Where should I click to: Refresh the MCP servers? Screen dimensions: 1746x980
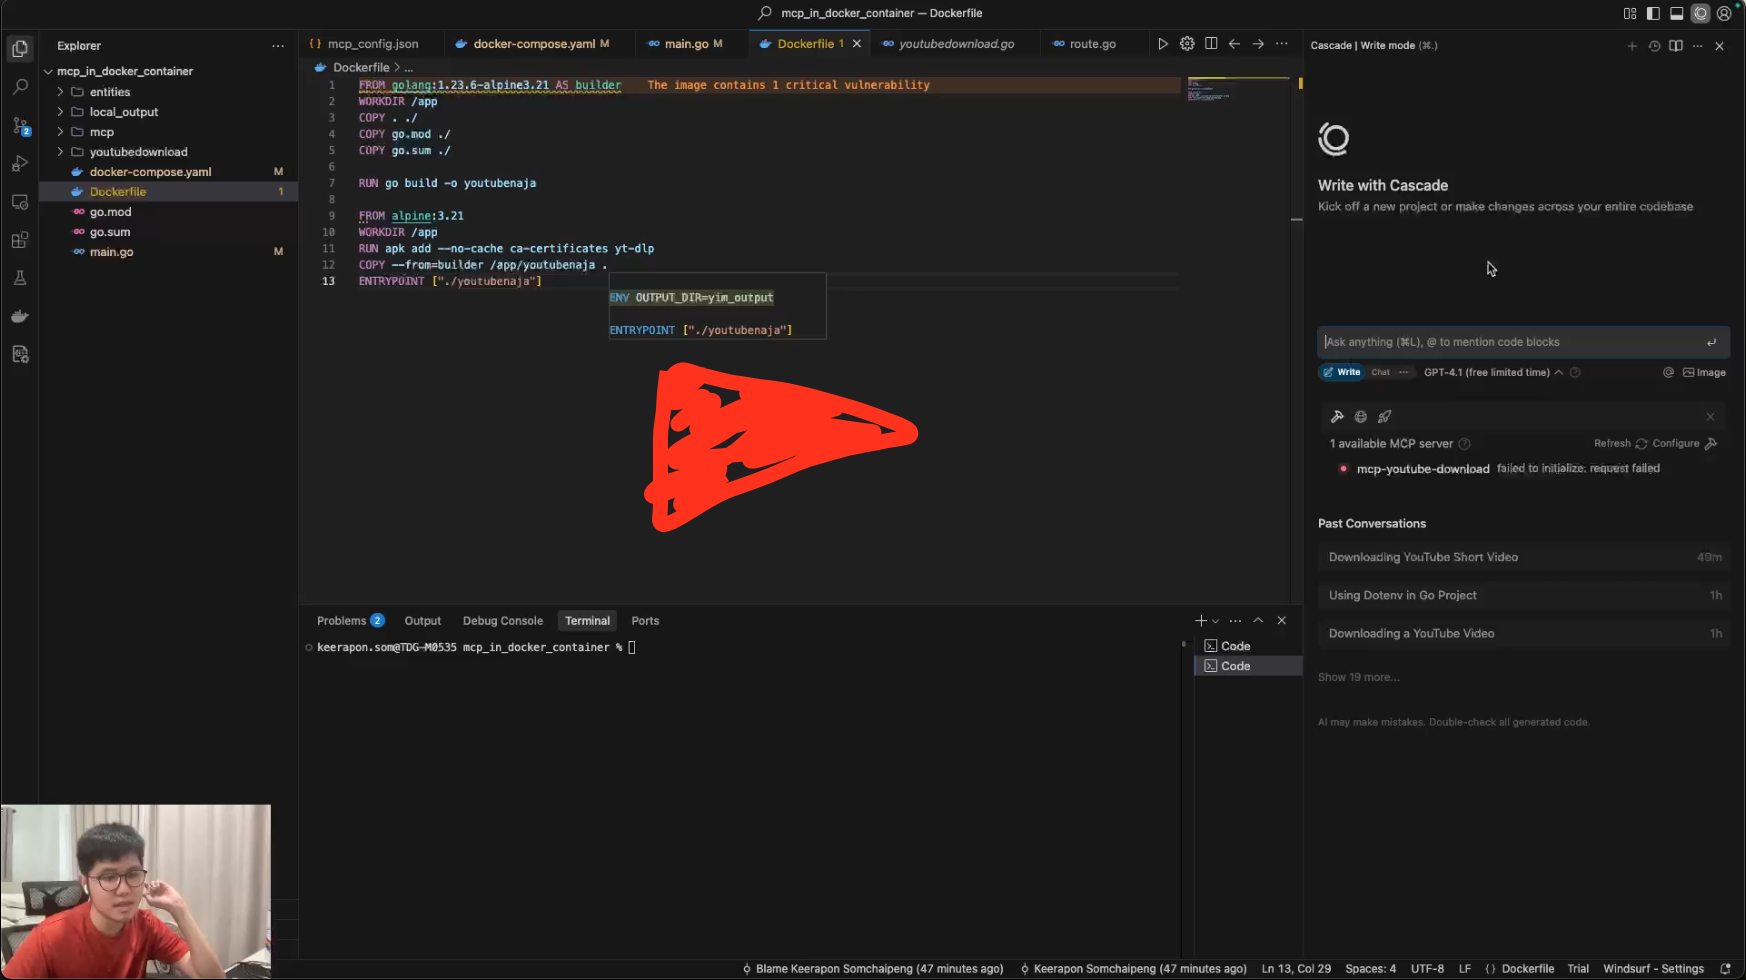[x=1620, y=444]
